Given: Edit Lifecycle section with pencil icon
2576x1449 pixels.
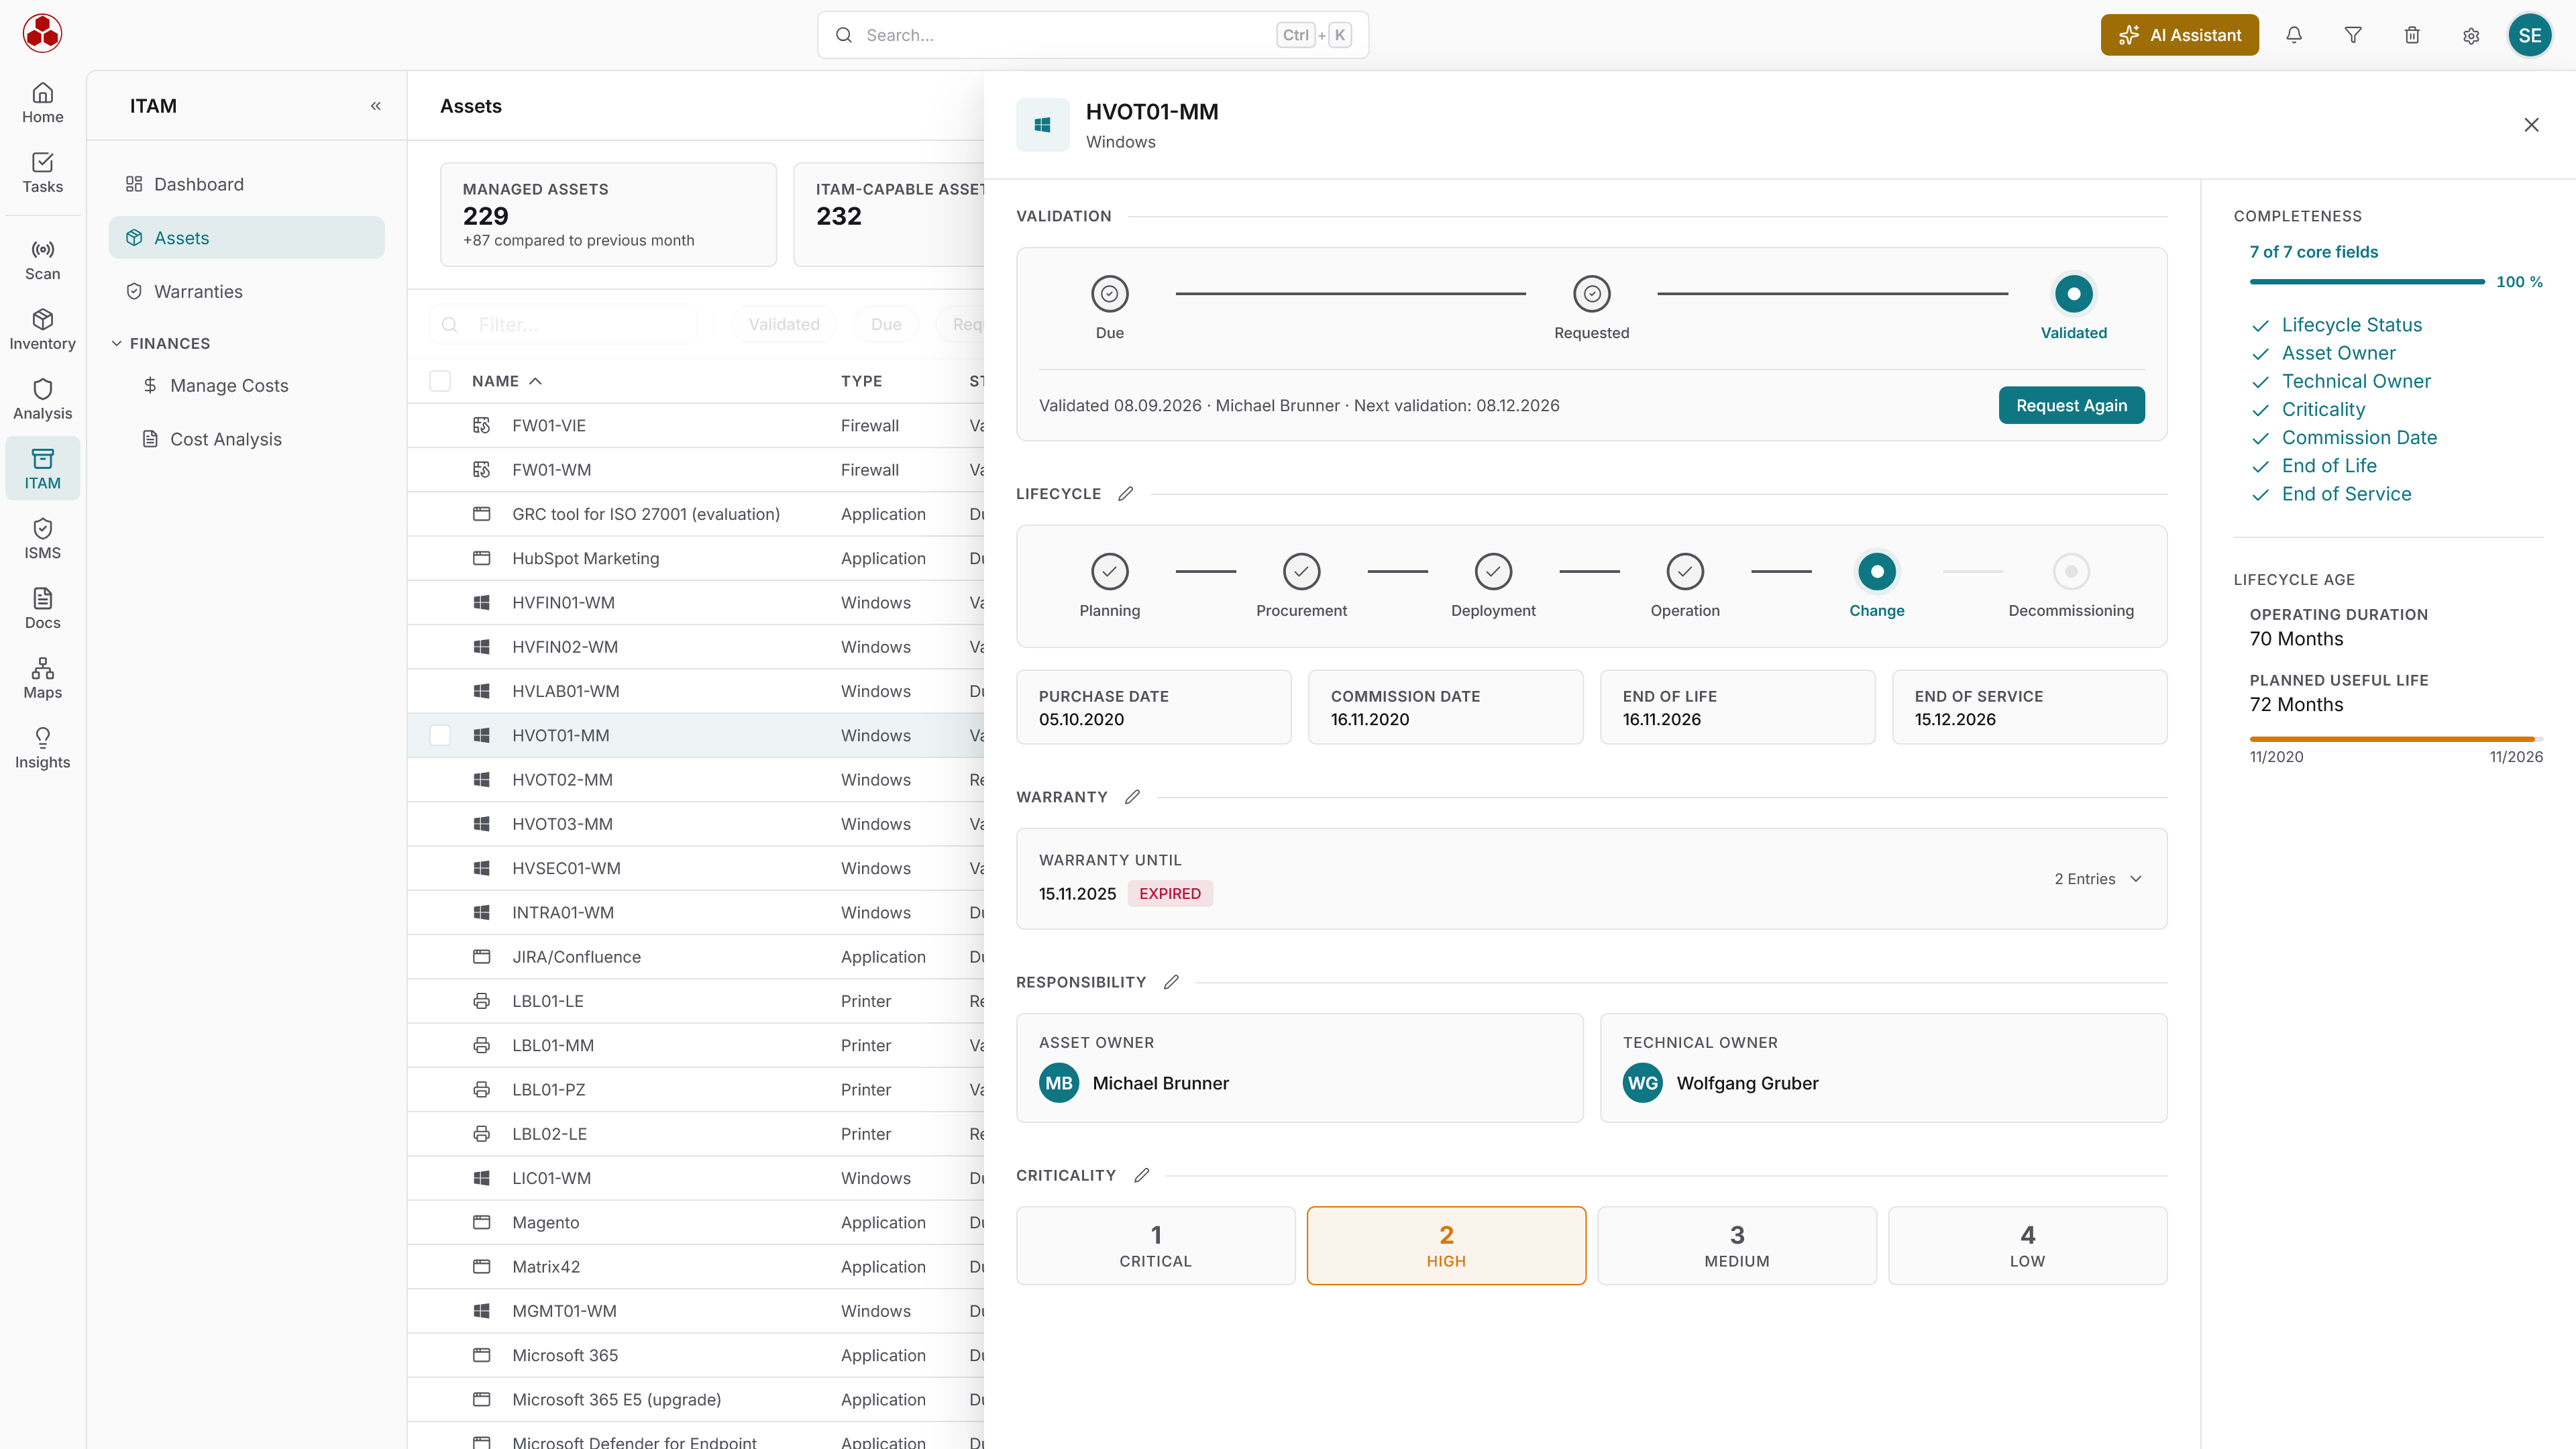Looking at the screenshot, I should click(1125, 494).
